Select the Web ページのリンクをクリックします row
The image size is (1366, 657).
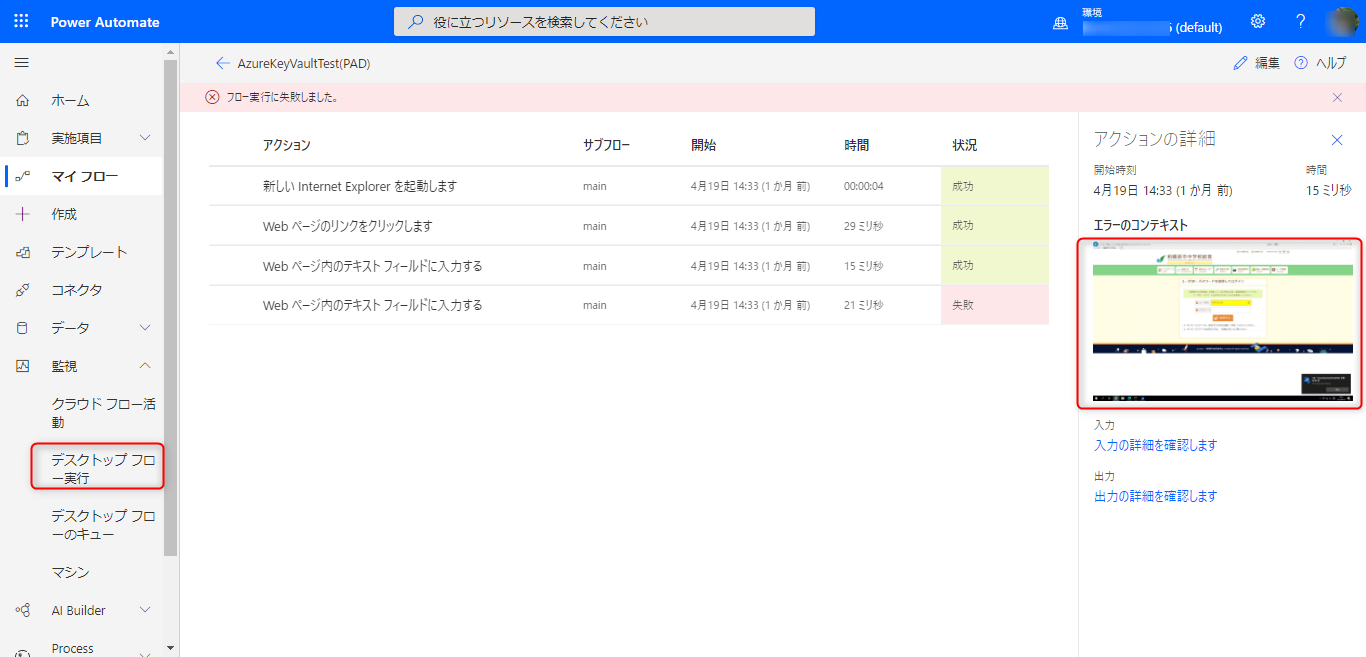click(629, 226)
